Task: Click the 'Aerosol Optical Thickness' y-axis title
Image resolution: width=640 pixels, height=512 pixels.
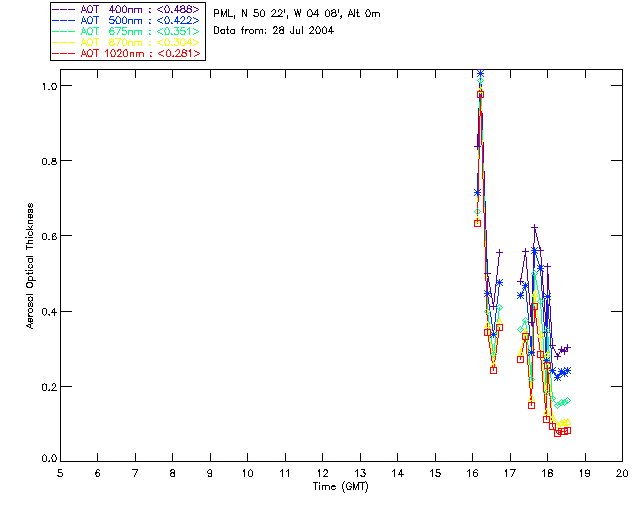Action: coord(31,281)
